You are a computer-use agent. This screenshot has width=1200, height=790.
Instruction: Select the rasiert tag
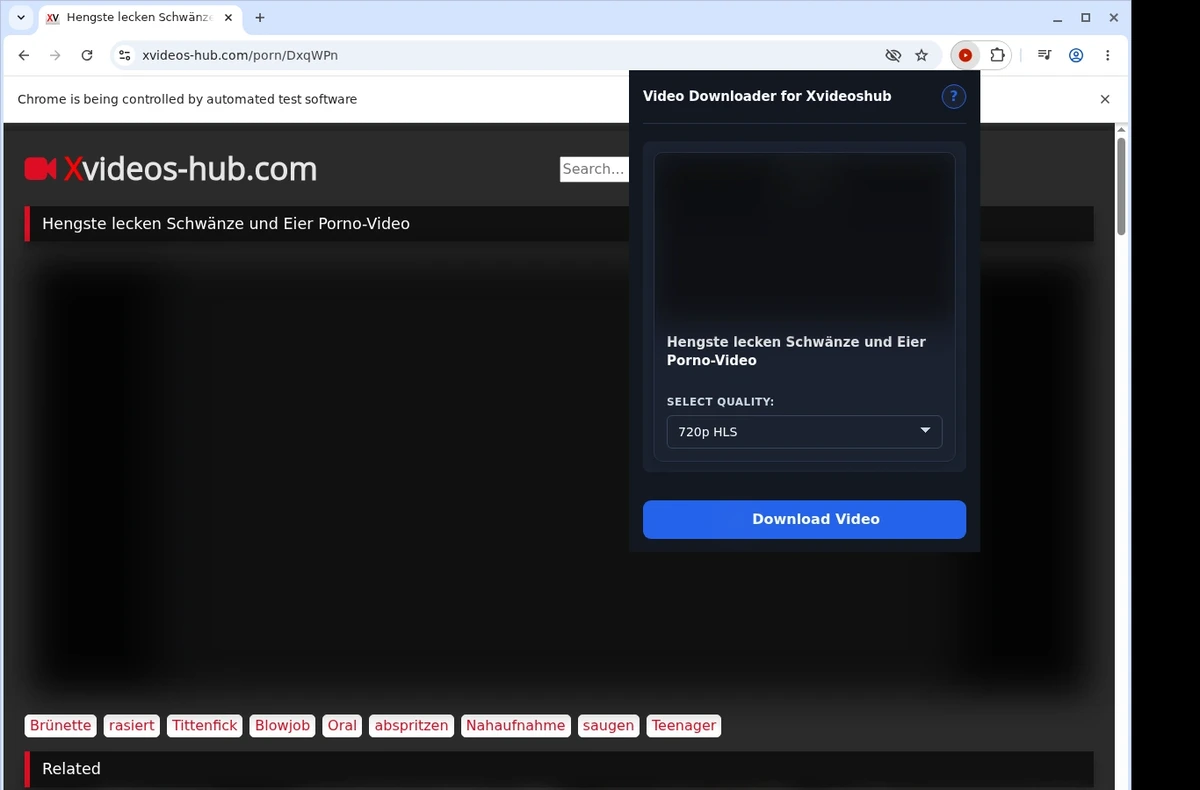pos(132,726)
